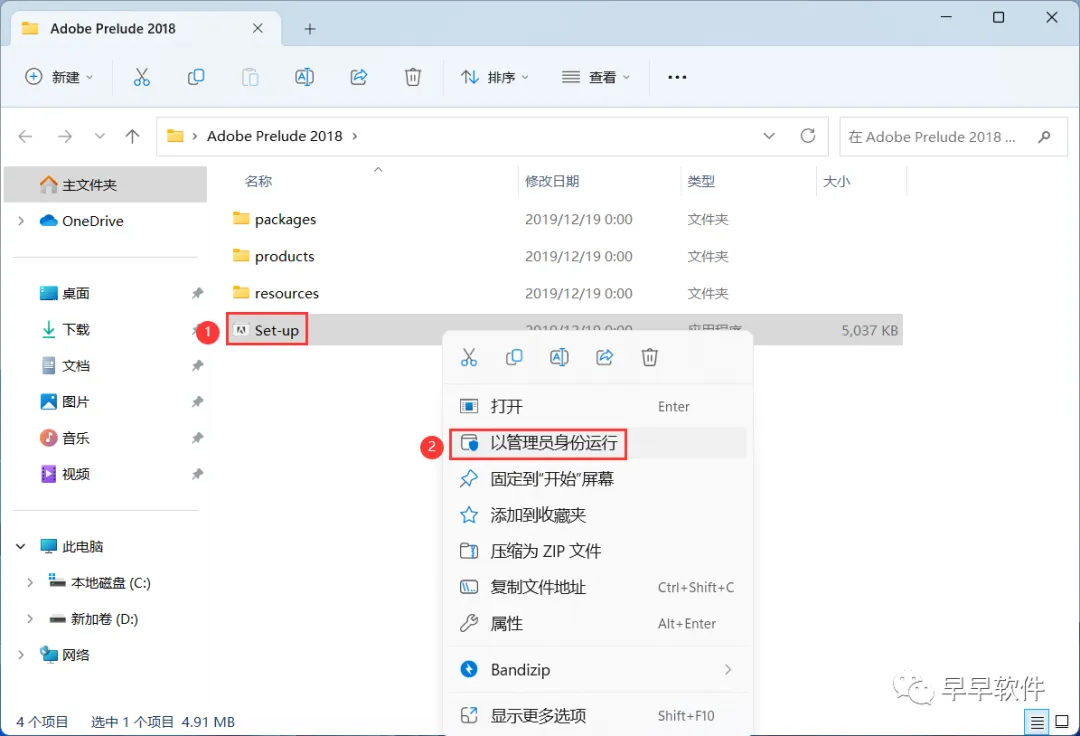Choose 以管理员身份运行 in the context menu
The width and height of the screenshot is (1080, 736).
pyautogui.click(x=598, y=443)
